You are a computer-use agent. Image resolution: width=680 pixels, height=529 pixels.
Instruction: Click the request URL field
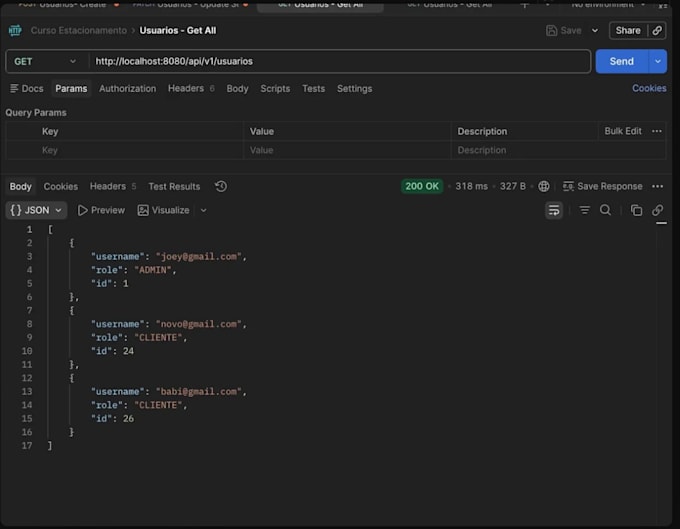pos(340,62)
